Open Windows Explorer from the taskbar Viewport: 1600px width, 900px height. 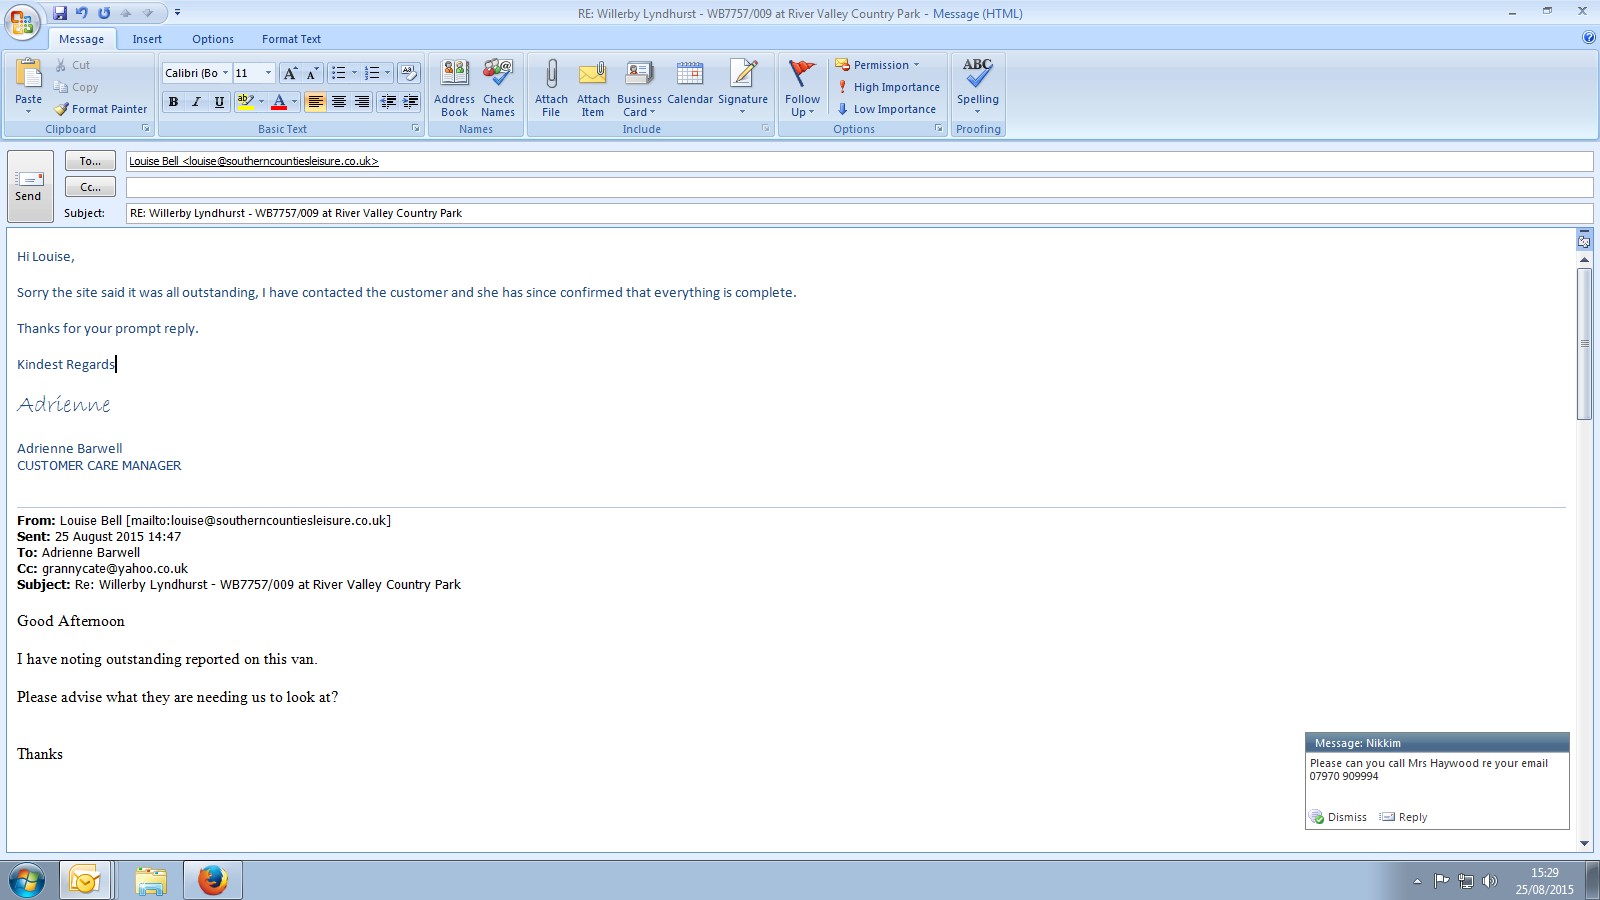tap(151, 881)
